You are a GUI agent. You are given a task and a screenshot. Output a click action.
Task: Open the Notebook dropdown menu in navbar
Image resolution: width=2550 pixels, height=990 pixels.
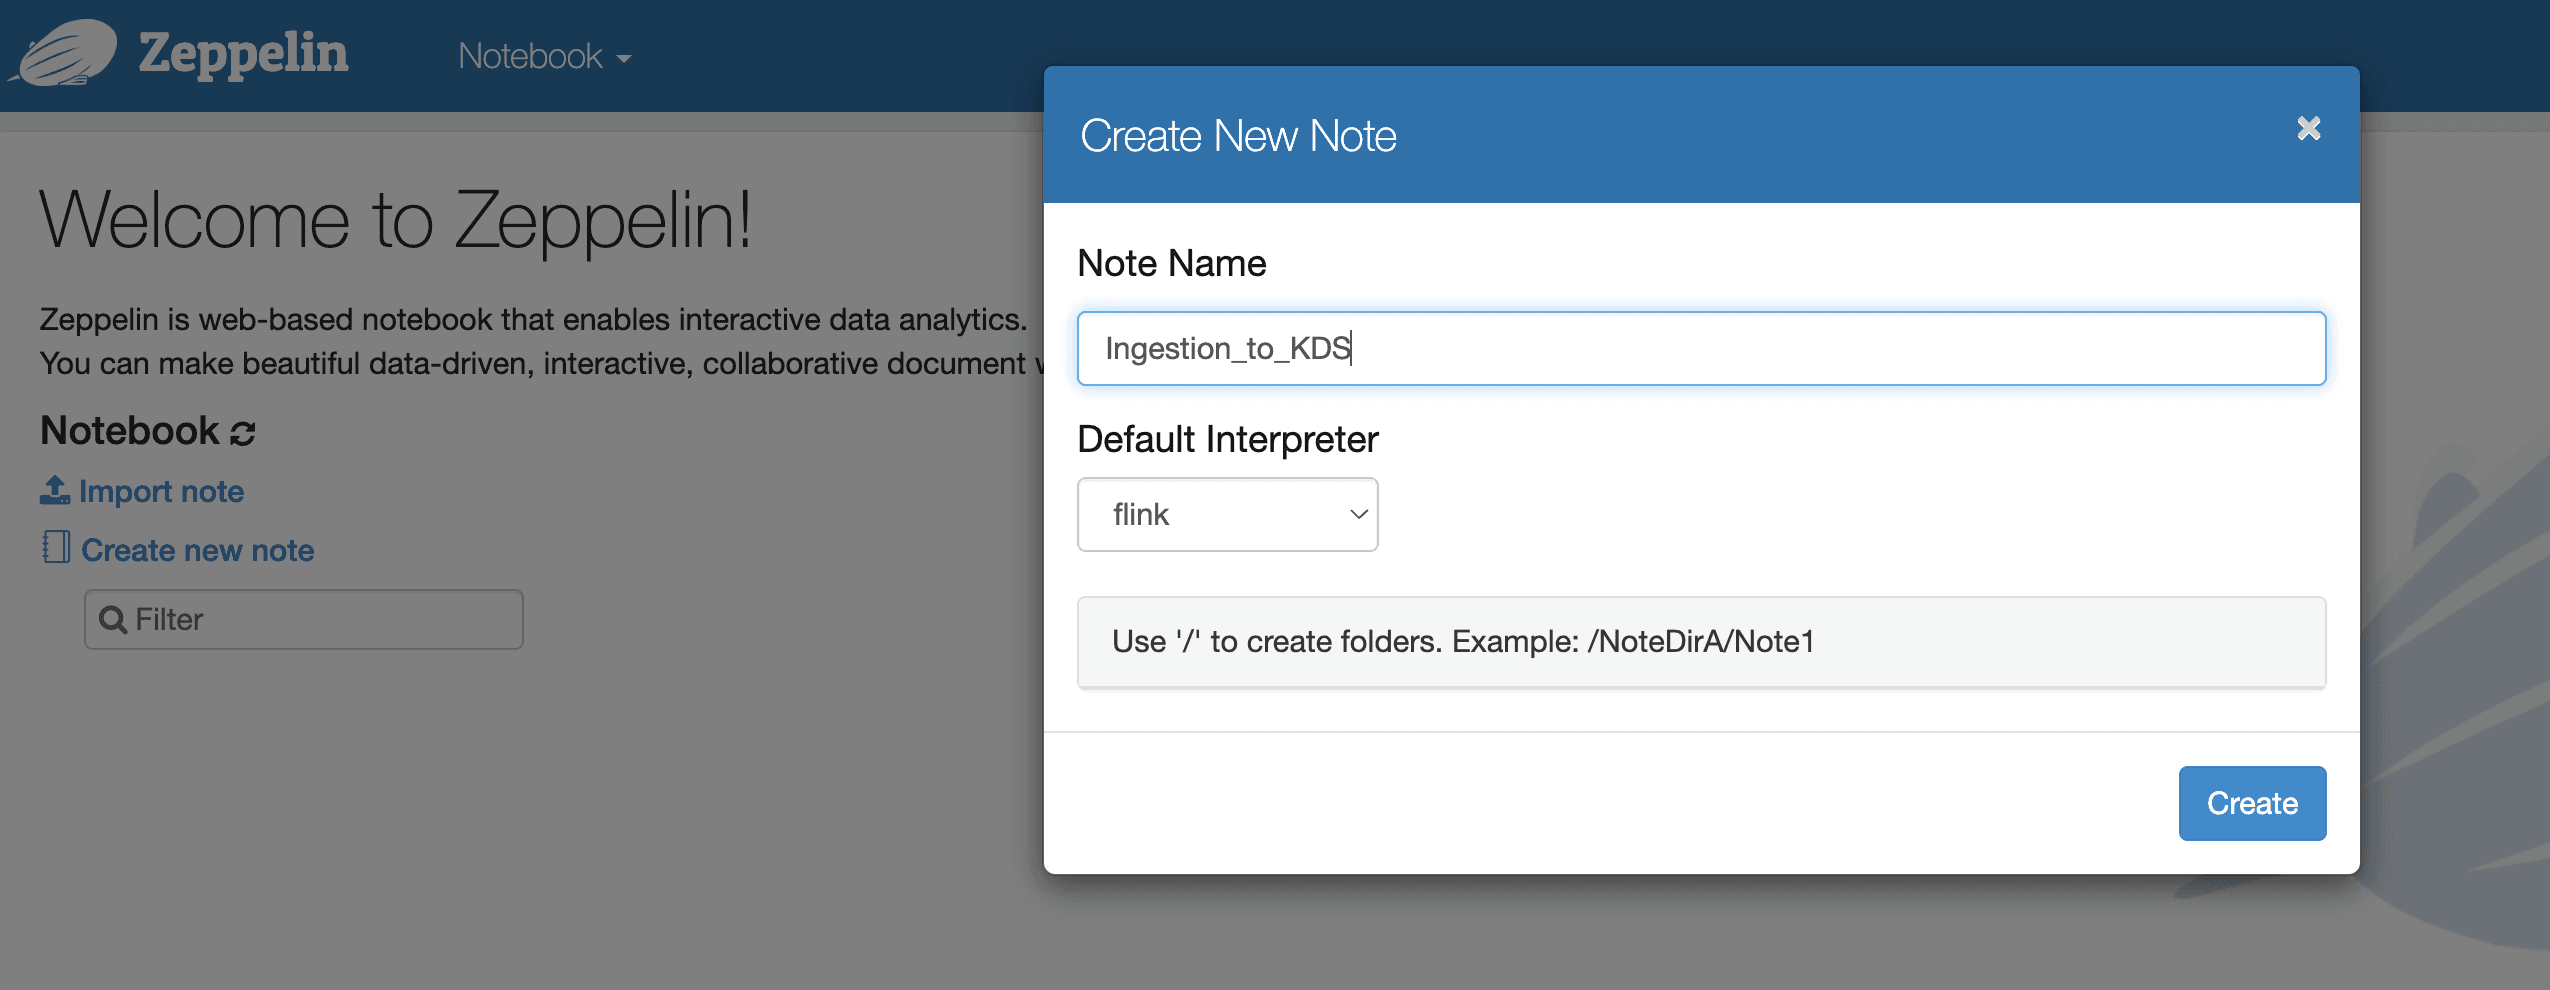coord(544,57)
